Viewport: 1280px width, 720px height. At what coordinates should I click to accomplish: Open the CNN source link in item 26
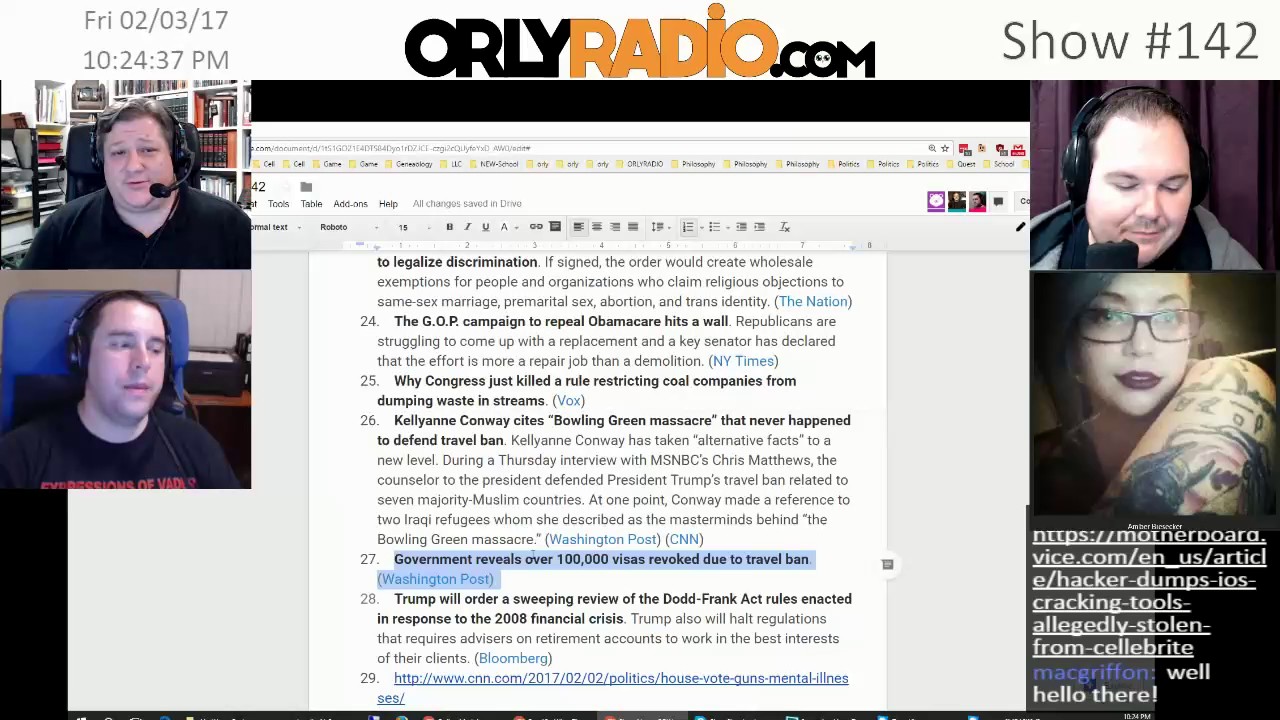coord(684,539)
